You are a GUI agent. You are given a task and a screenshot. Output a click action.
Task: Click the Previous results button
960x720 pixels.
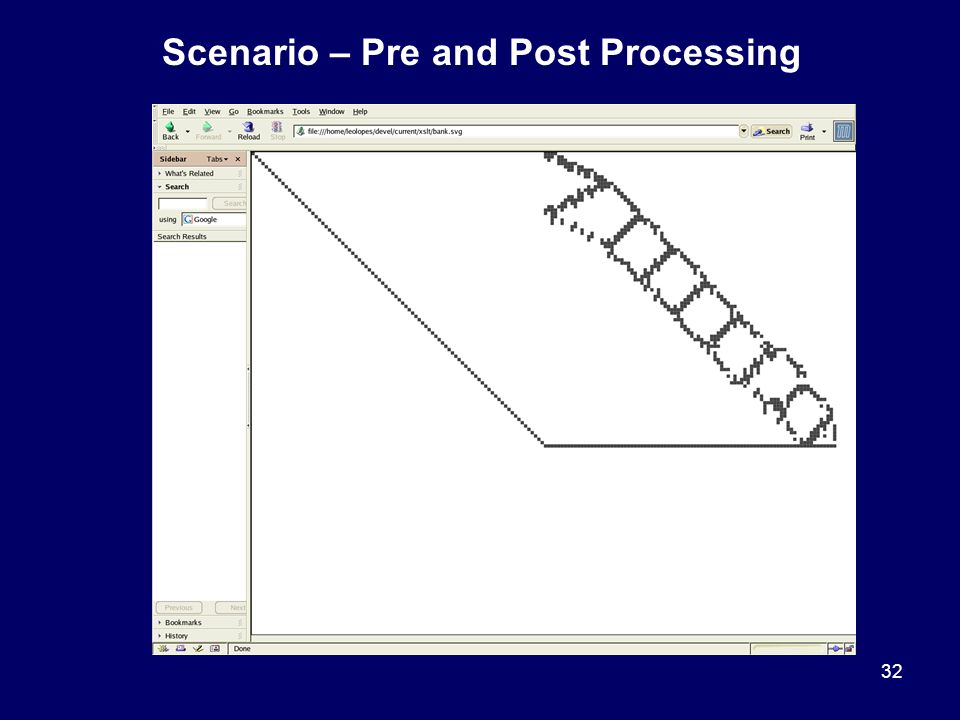tap(179, 607)
